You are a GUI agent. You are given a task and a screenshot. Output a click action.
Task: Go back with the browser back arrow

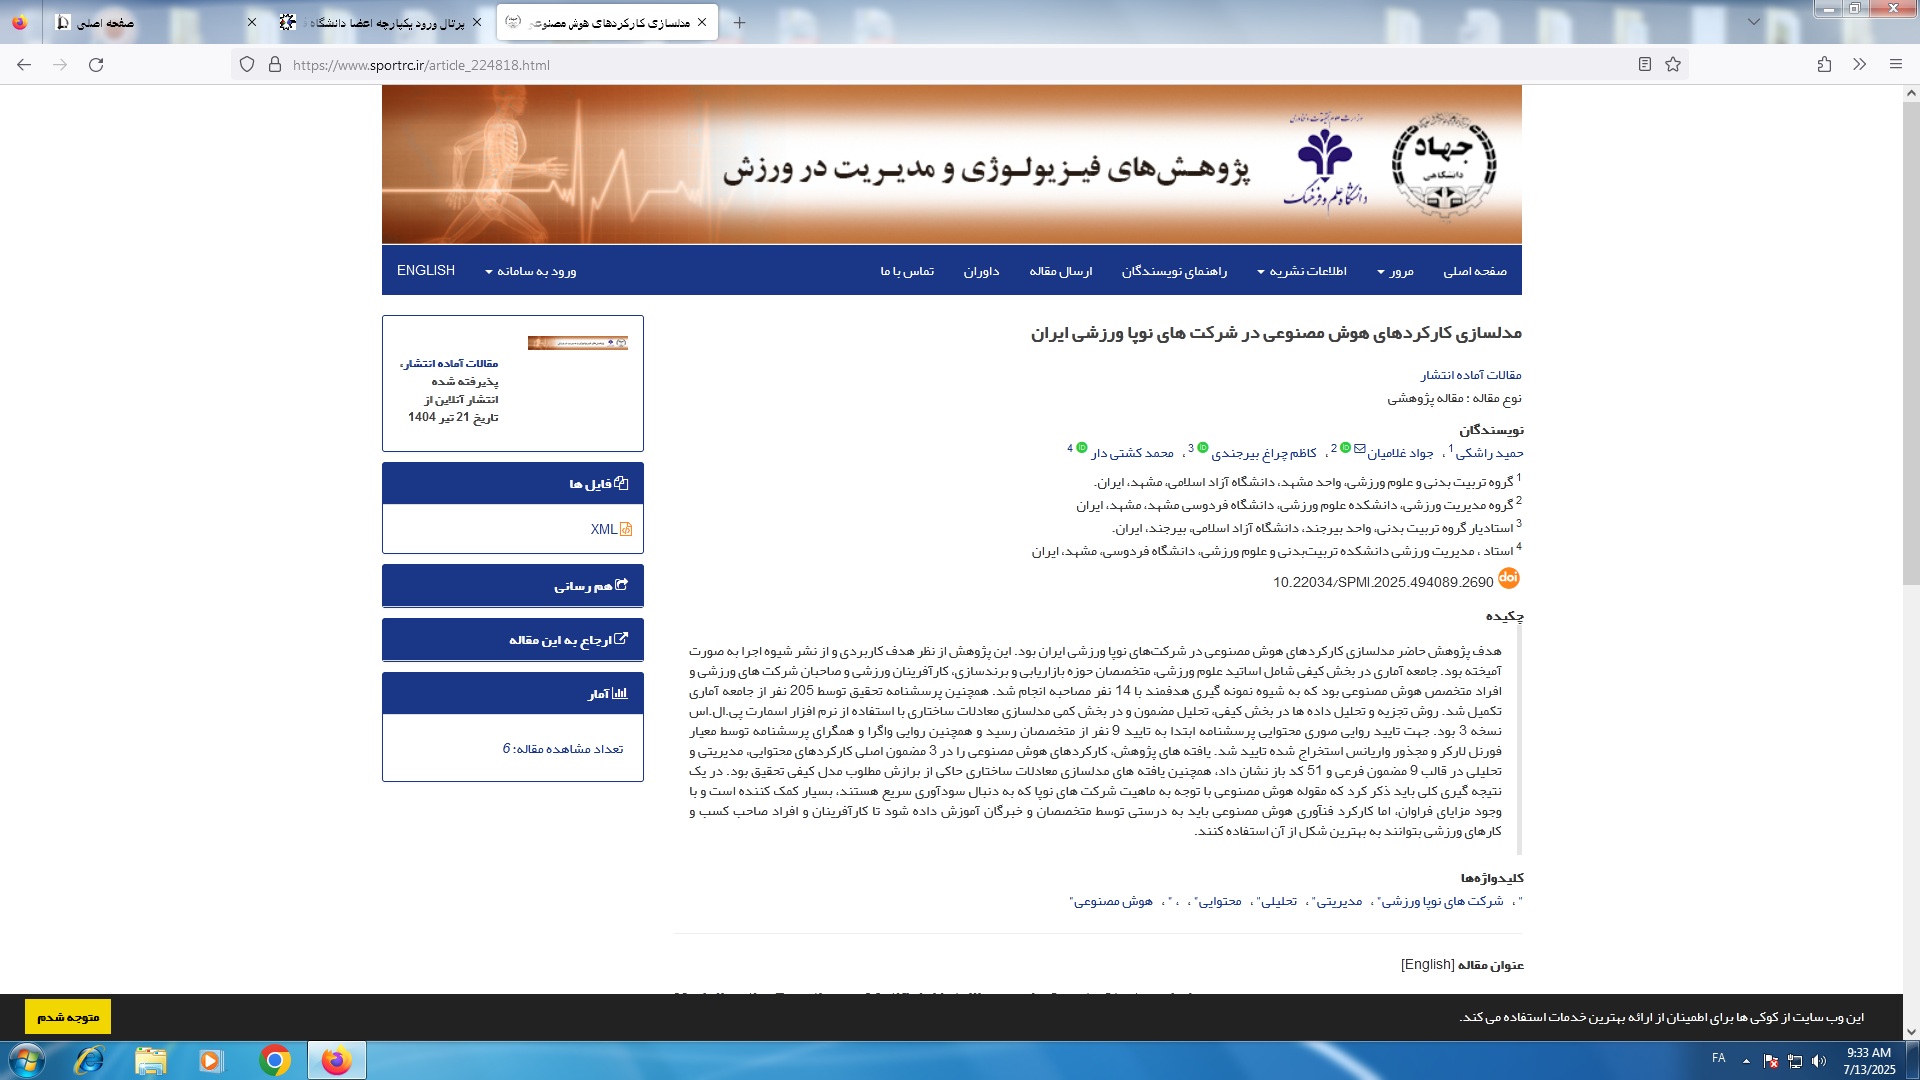coord(24,65)
